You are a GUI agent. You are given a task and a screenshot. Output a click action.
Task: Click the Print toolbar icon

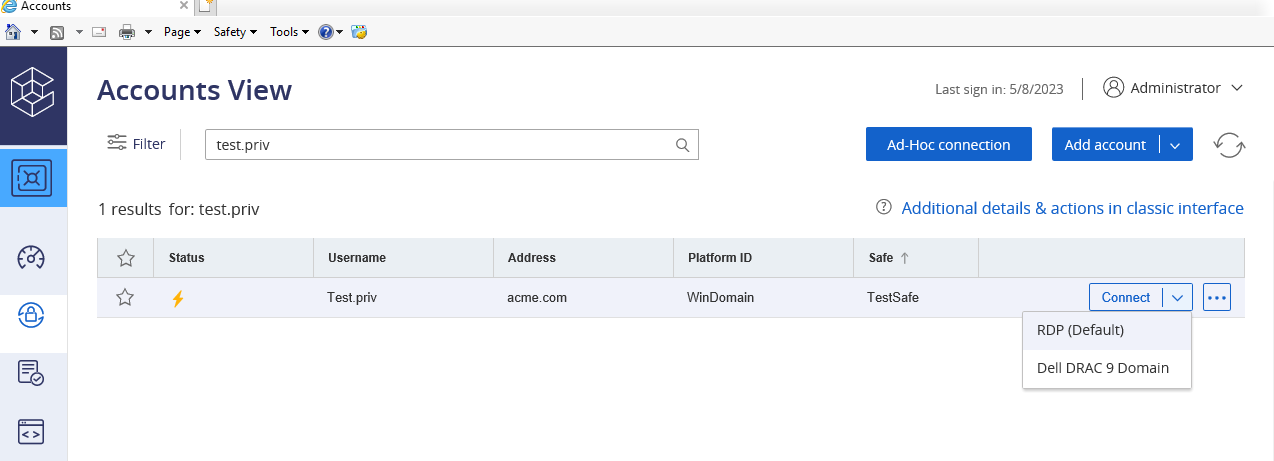(127, 32)
